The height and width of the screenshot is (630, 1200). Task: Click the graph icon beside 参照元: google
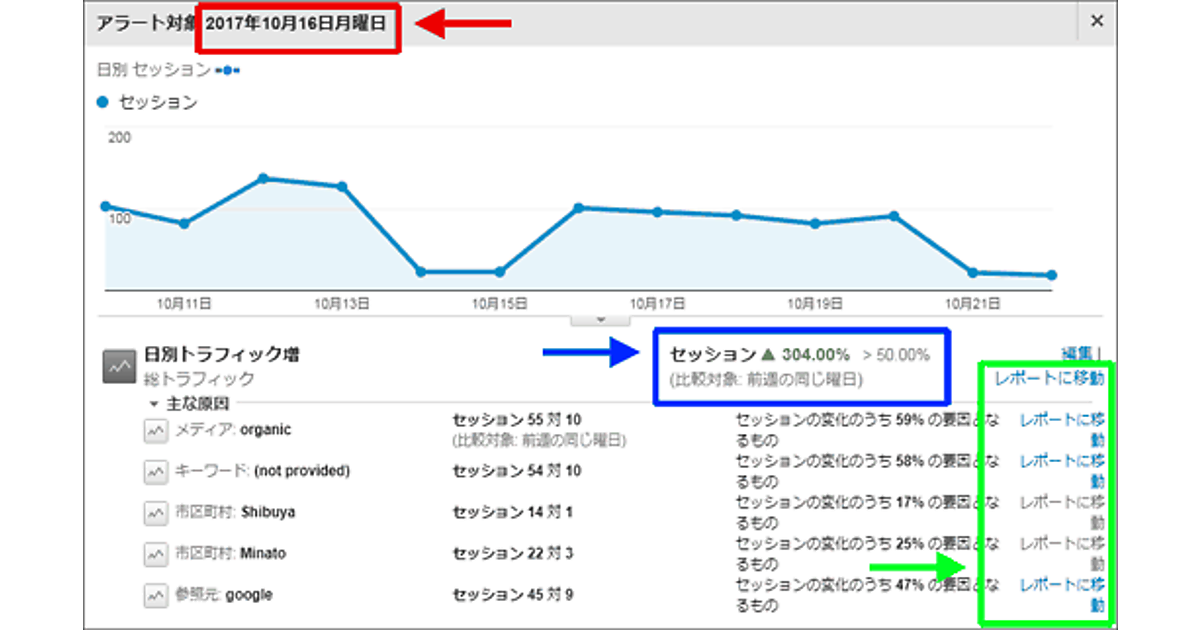point(155,595)
